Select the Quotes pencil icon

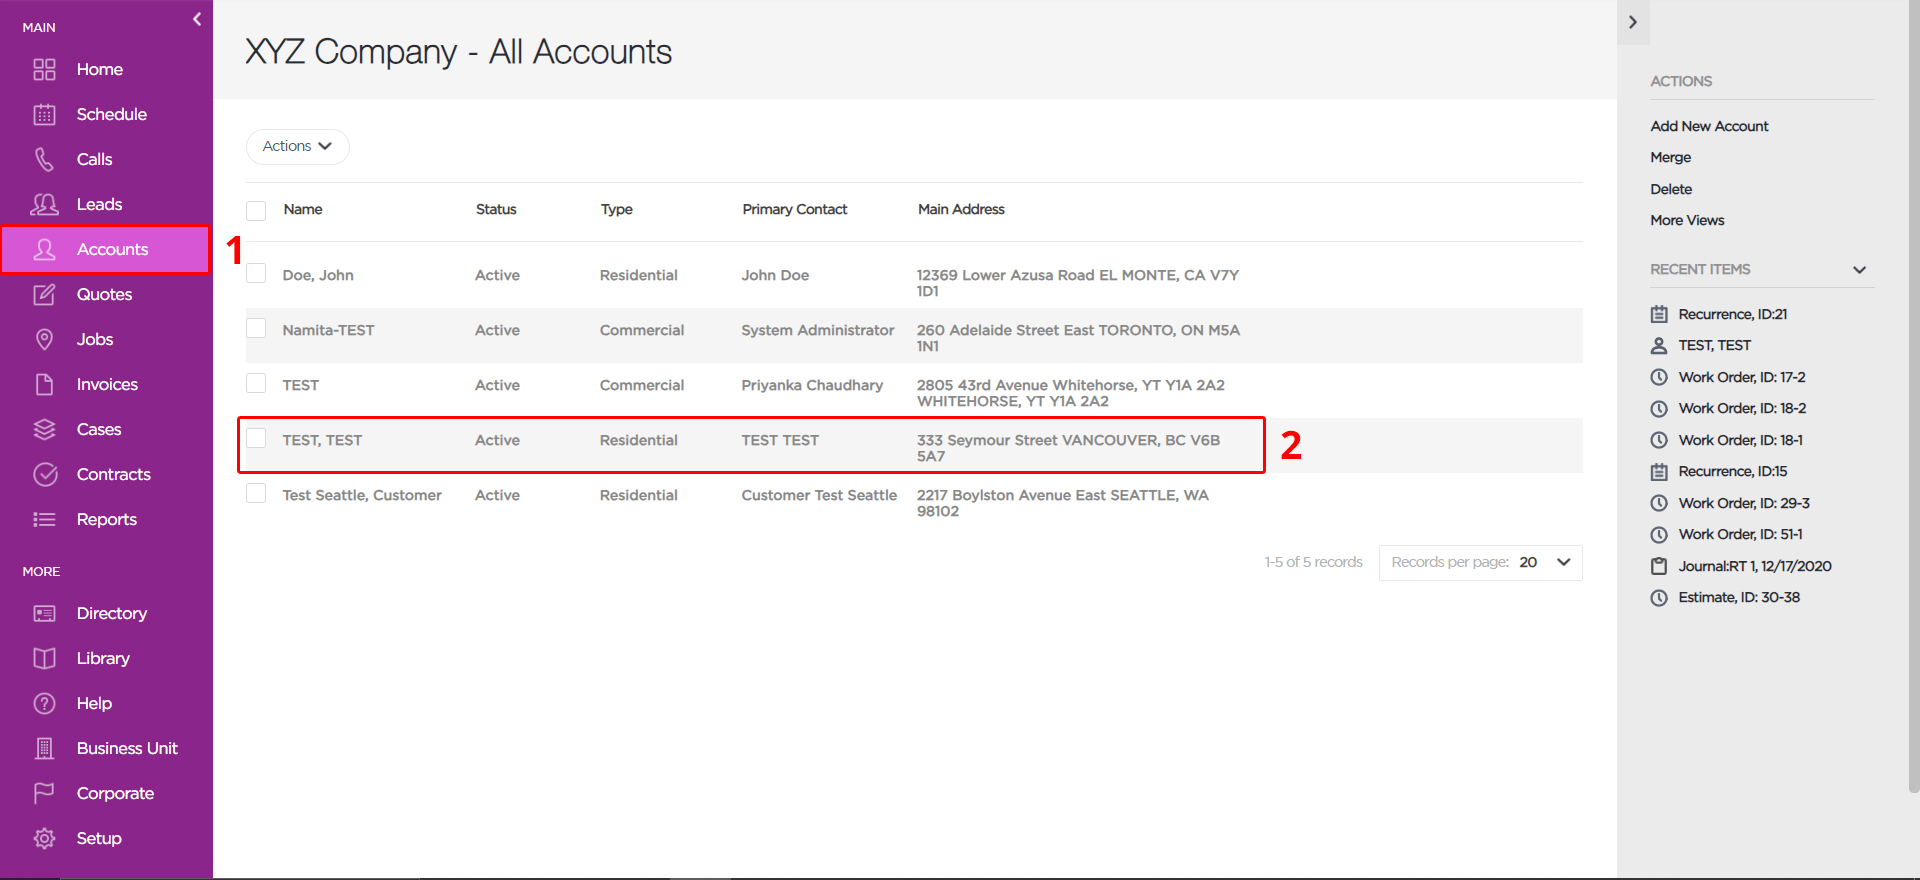[x=44, y=294]
